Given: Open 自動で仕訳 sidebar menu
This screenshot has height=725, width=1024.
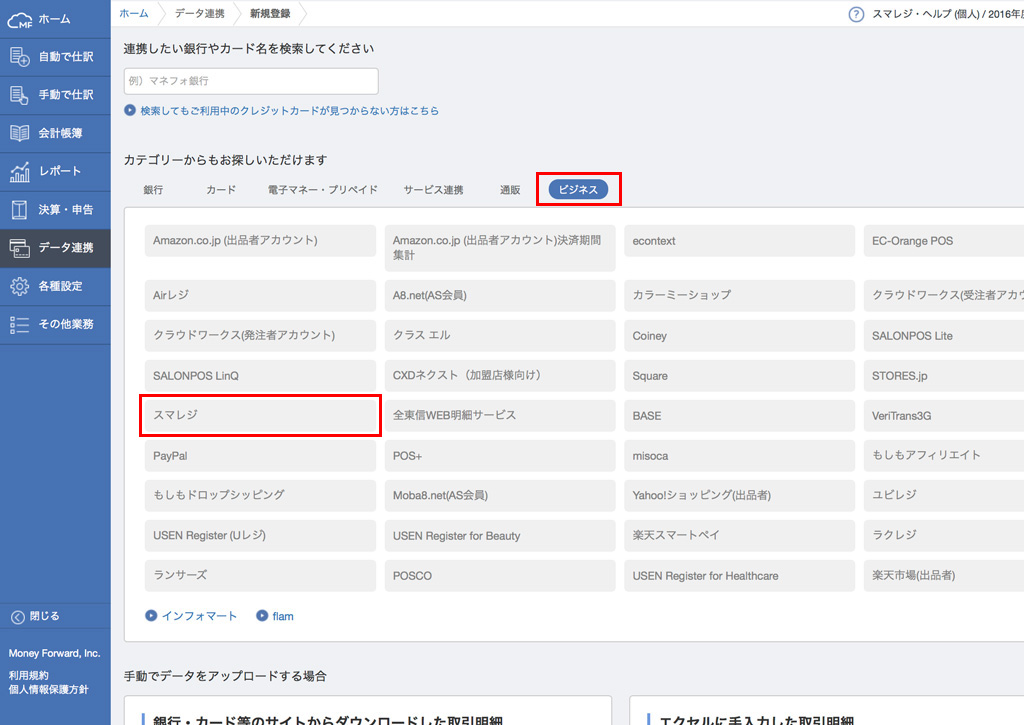Looking at the screenshot, I should 56,57.
